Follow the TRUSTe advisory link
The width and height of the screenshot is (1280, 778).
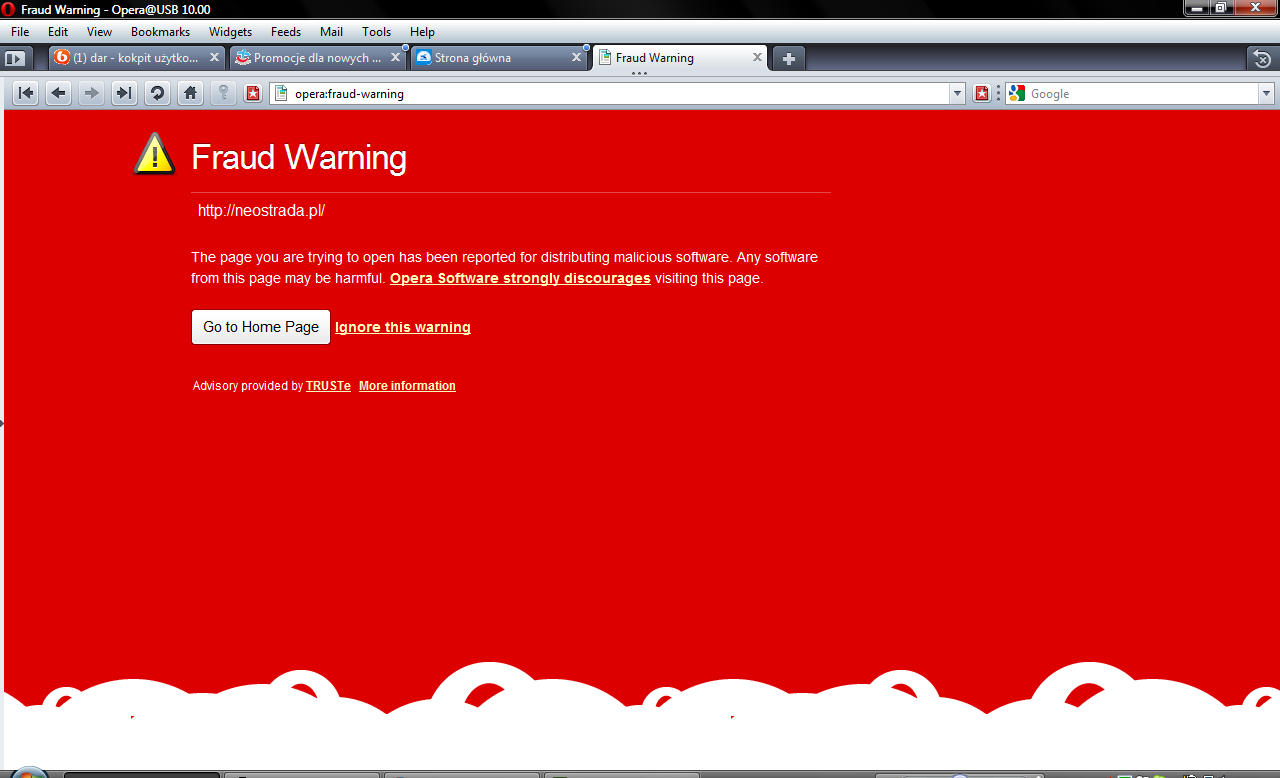pyautogui.click(x=328, y=386)
